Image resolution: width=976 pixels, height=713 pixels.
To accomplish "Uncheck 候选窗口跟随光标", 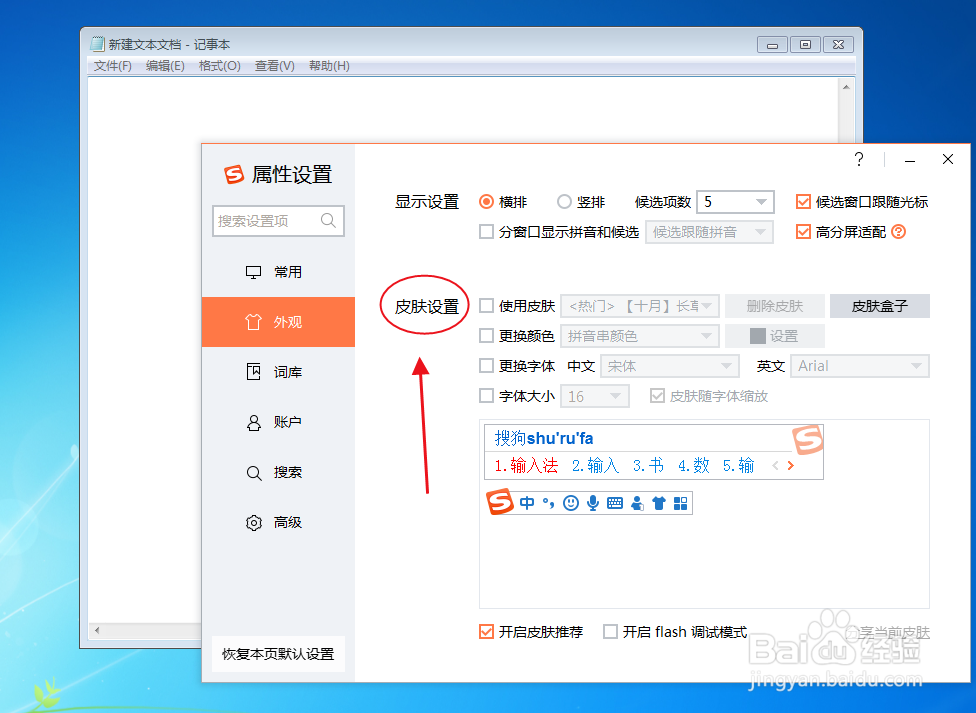I will click(x=804, y=202).
